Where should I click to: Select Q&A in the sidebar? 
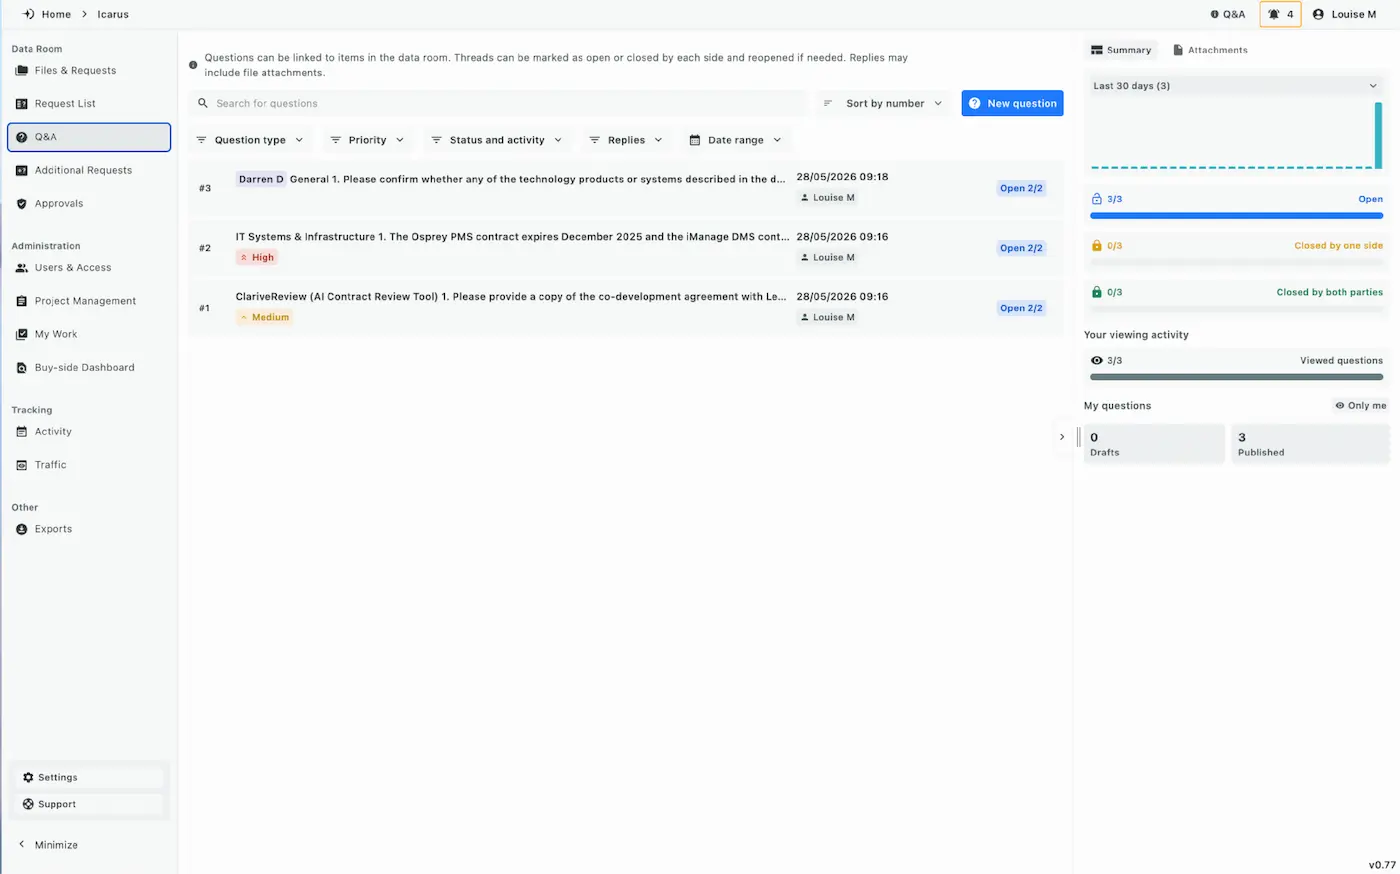(89, 137)
